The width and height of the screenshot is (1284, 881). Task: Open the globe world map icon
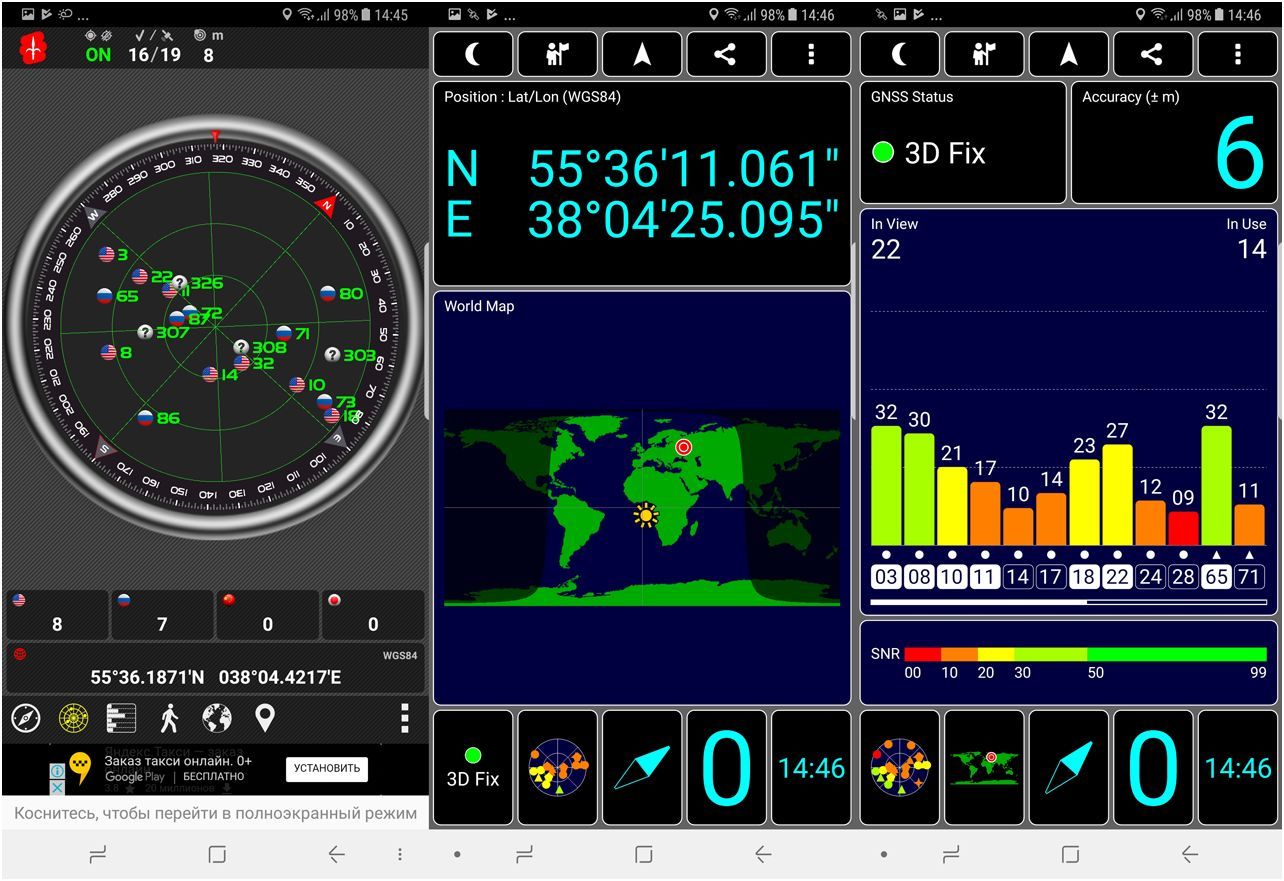pos(217,718)
